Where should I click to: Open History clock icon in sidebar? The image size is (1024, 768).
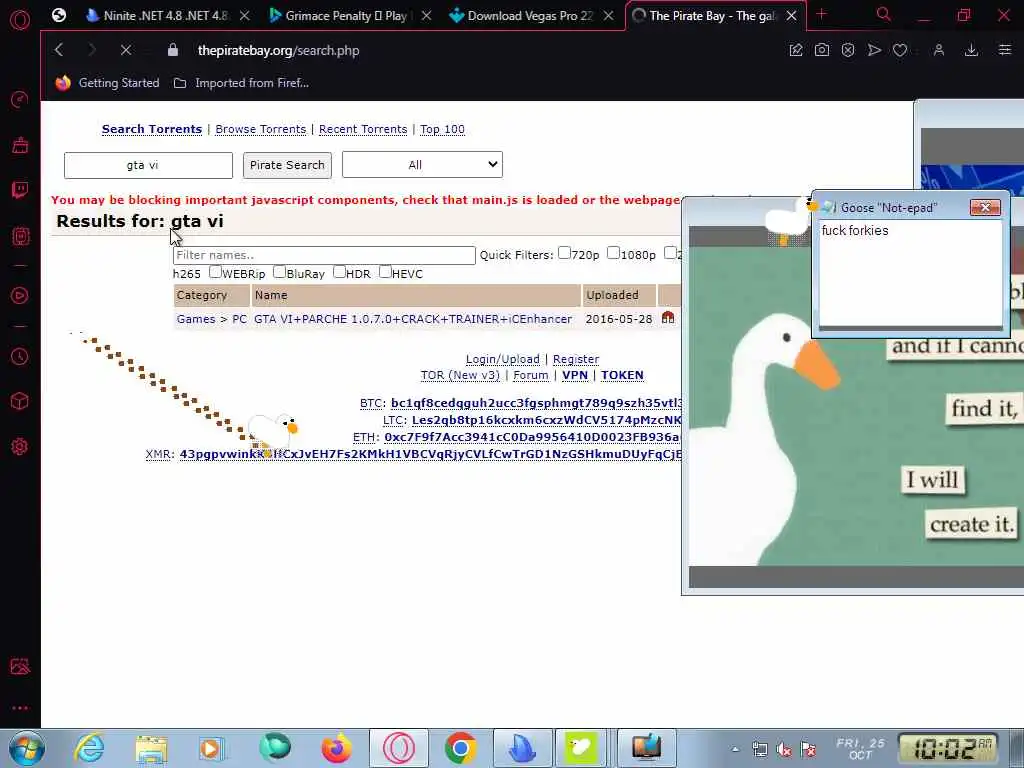coord(20,356)
